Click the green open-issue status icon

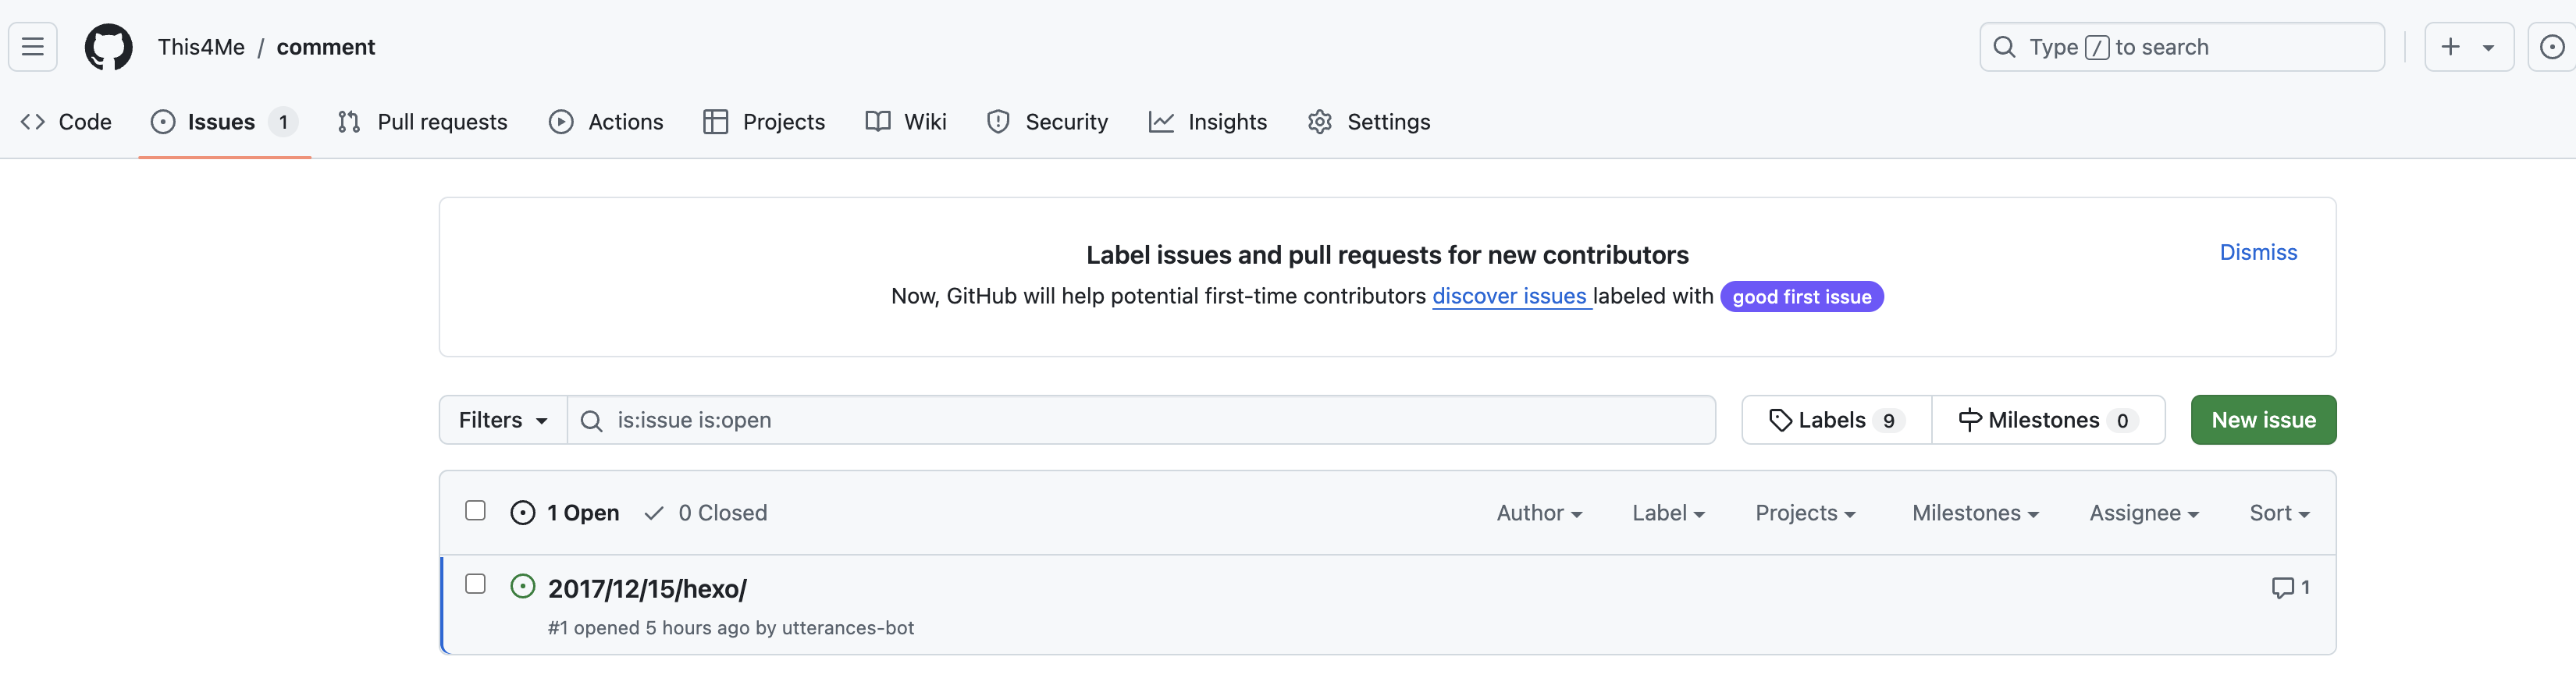523,586
